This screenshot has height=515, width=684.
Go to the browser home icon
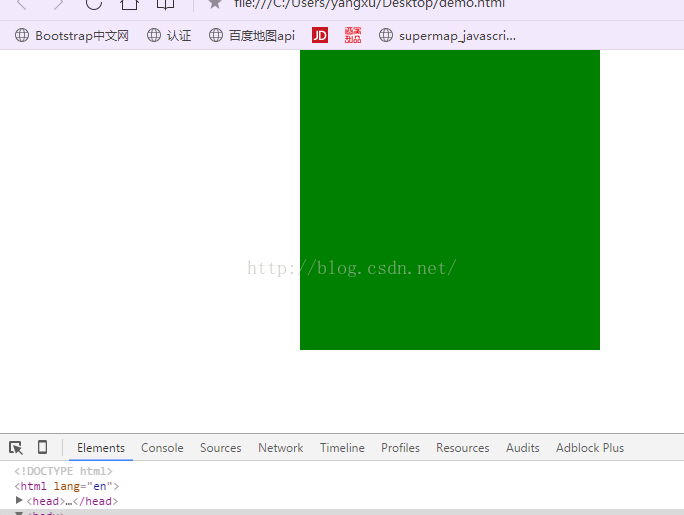(130, 4)
